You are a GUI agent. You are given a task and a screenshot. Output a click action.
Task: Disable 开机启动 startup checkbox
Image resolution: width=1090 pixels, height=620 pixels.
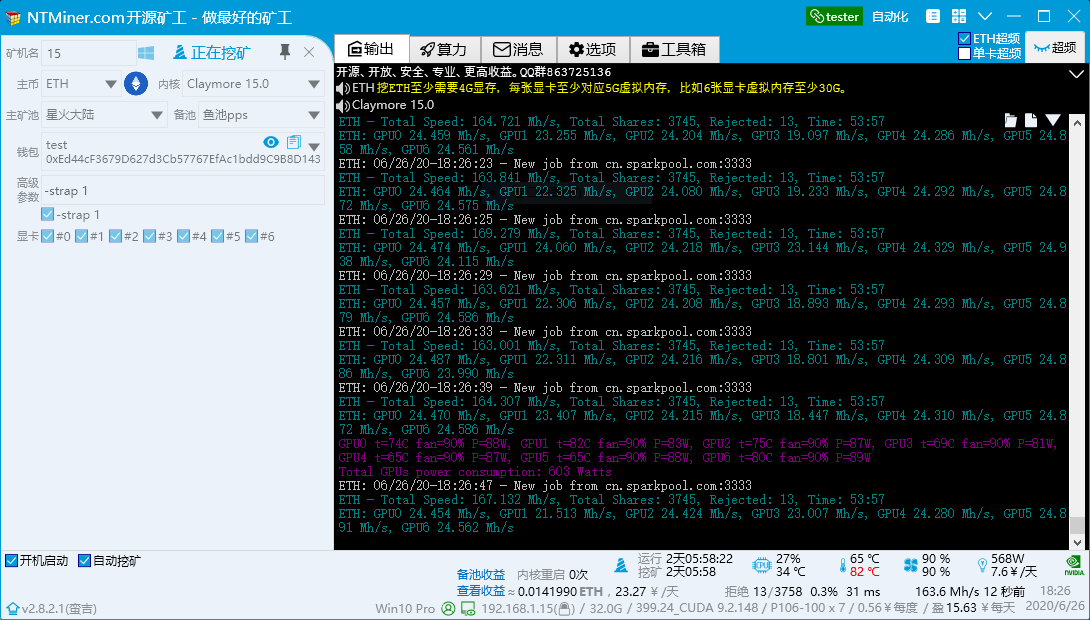click(x=11, y=560)
